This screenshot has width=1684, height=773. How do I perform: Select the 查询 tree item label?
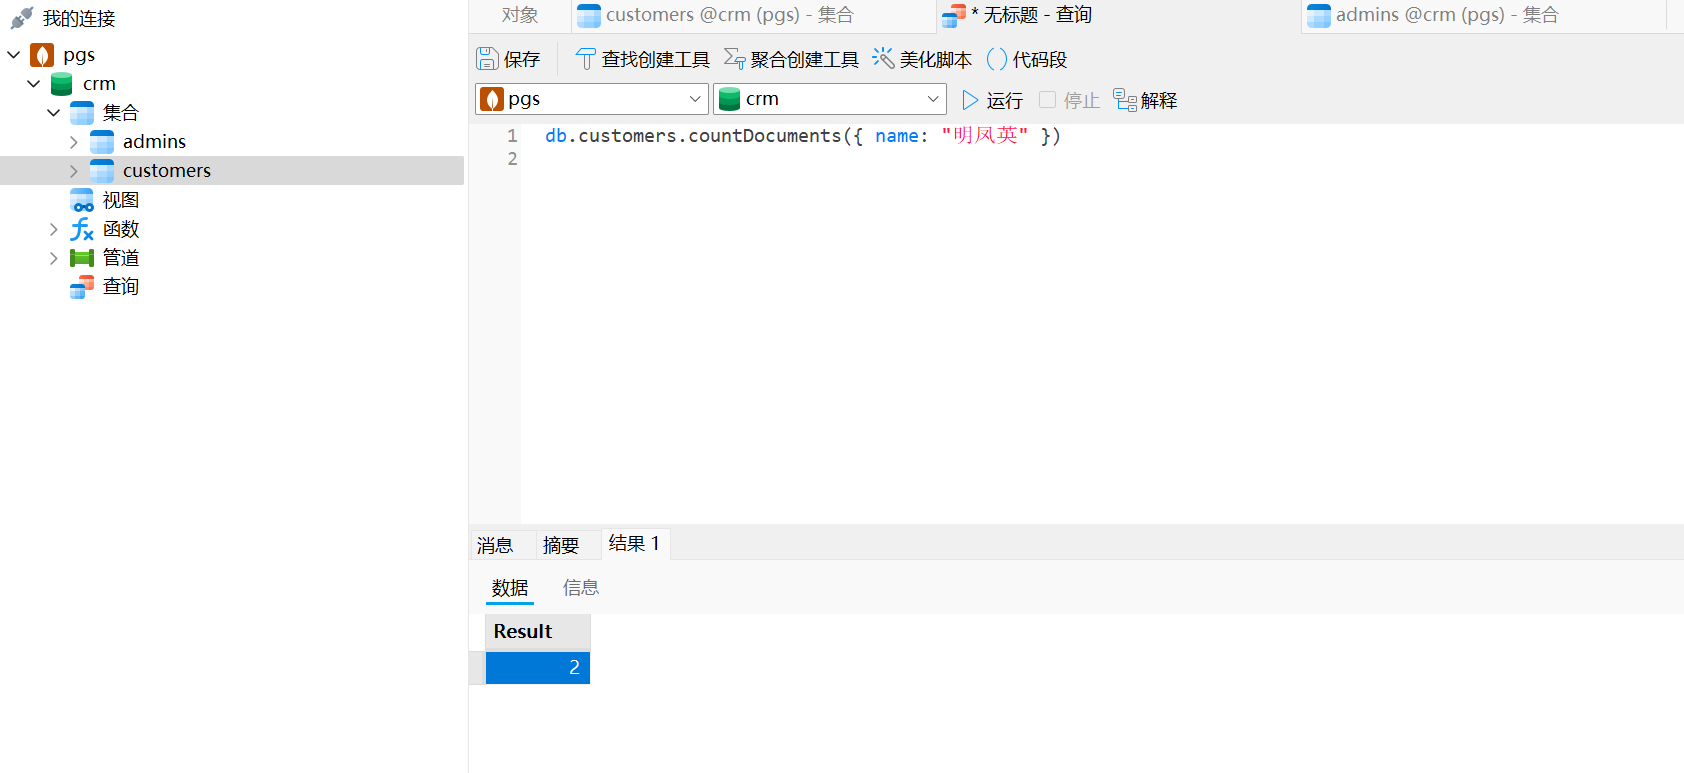(x=121, y=287)
